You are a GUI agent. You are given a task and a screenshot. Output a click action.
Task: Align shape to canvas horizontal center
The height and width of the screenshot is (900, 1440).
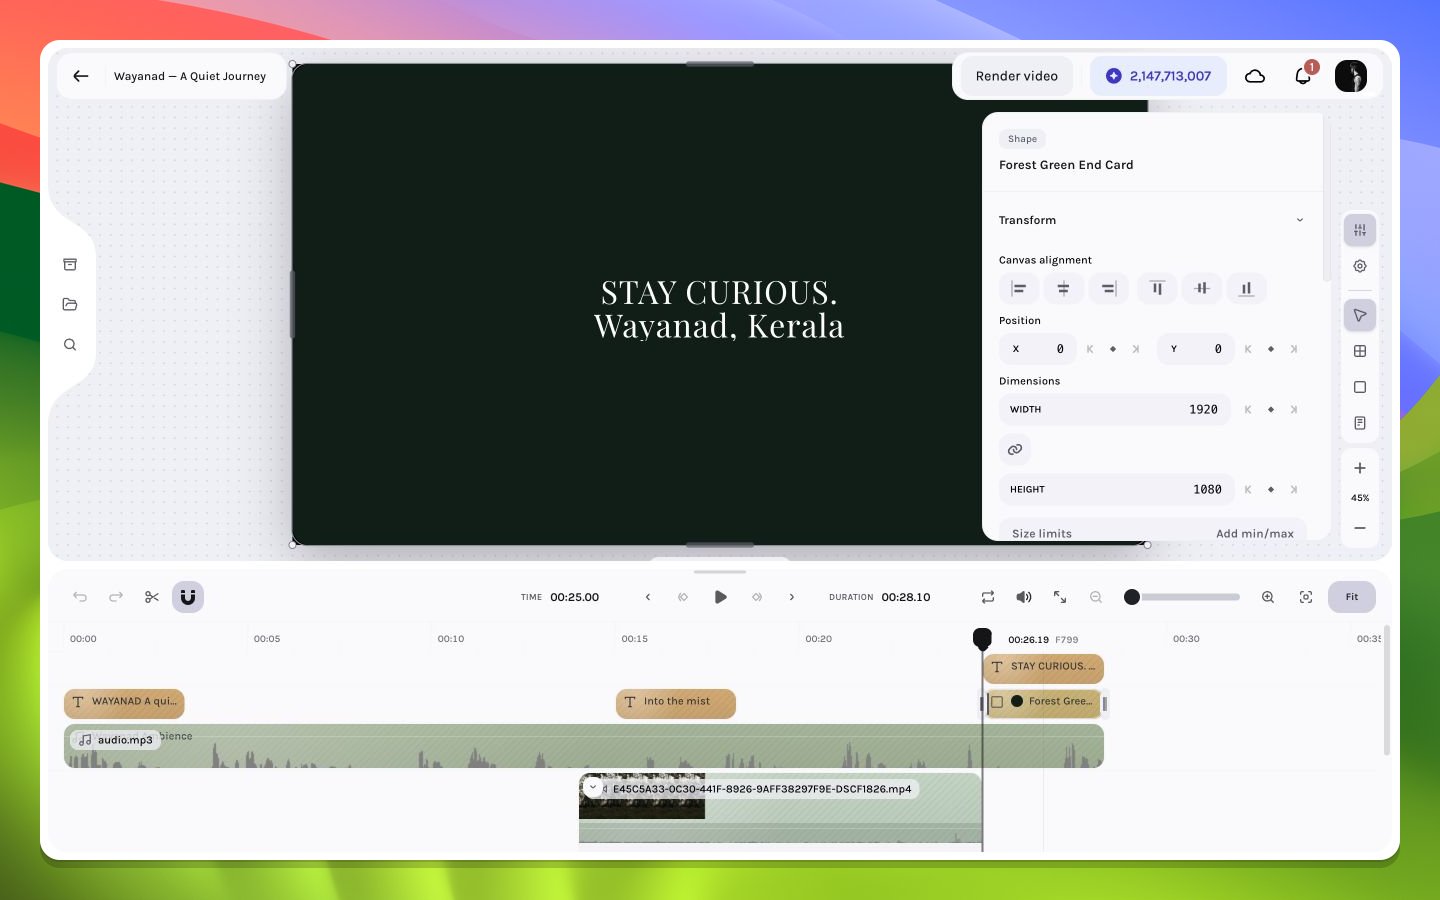click(x=1064, y=289)
